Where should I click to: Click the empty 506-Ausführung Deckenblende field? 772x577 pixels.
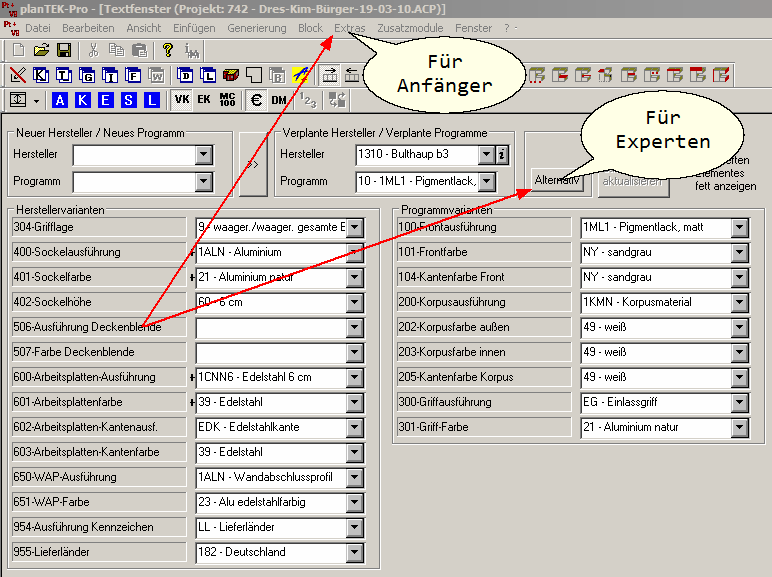coord(271,327)
